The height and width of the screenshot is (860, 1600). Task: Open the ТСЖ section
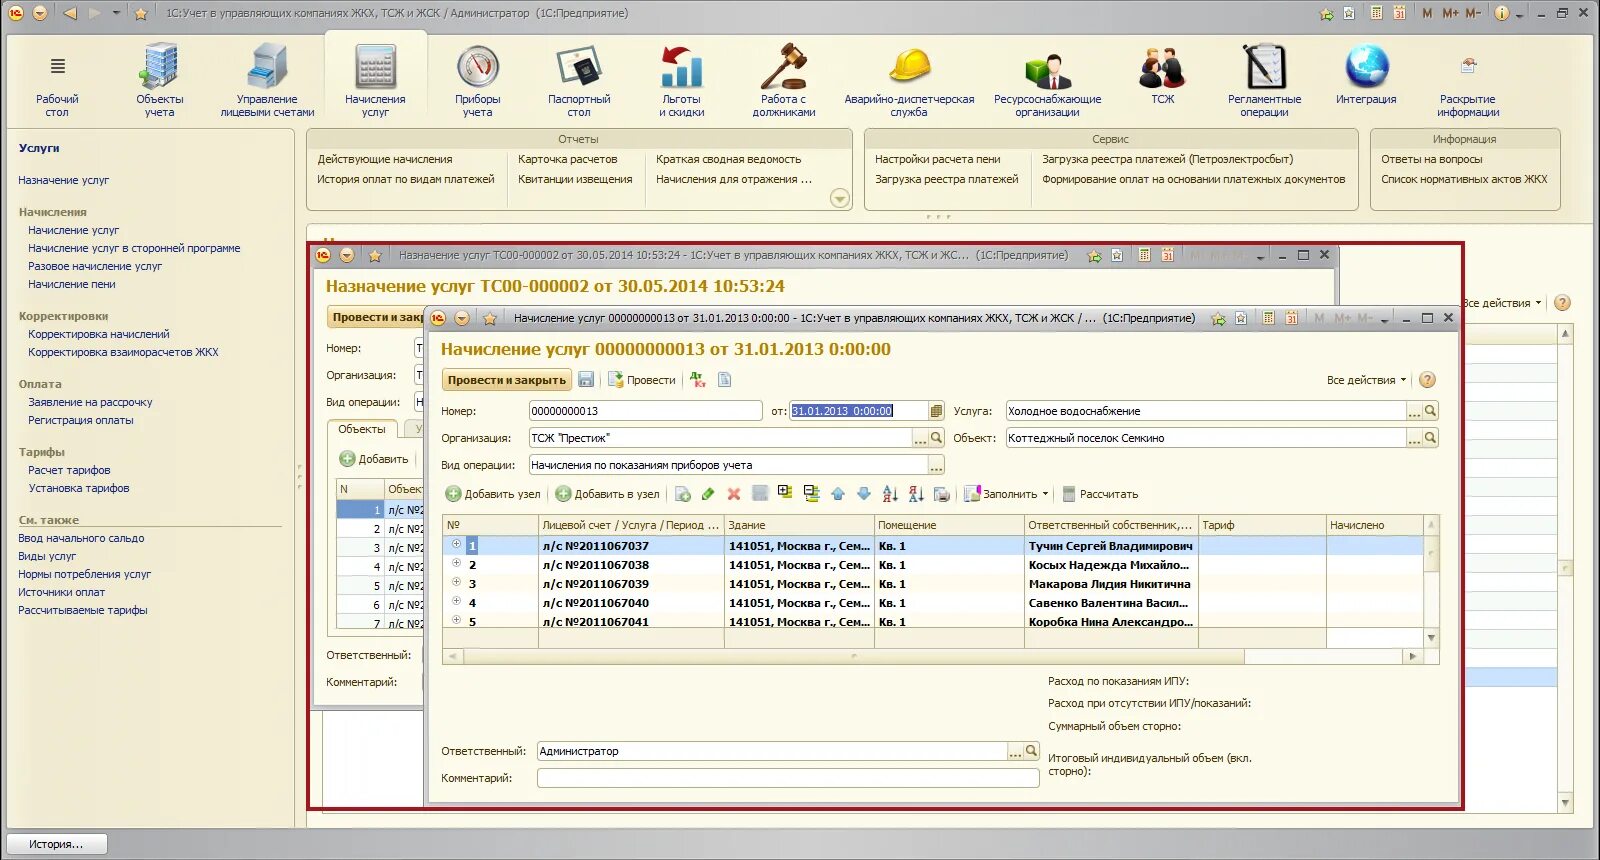(1162, 75)
